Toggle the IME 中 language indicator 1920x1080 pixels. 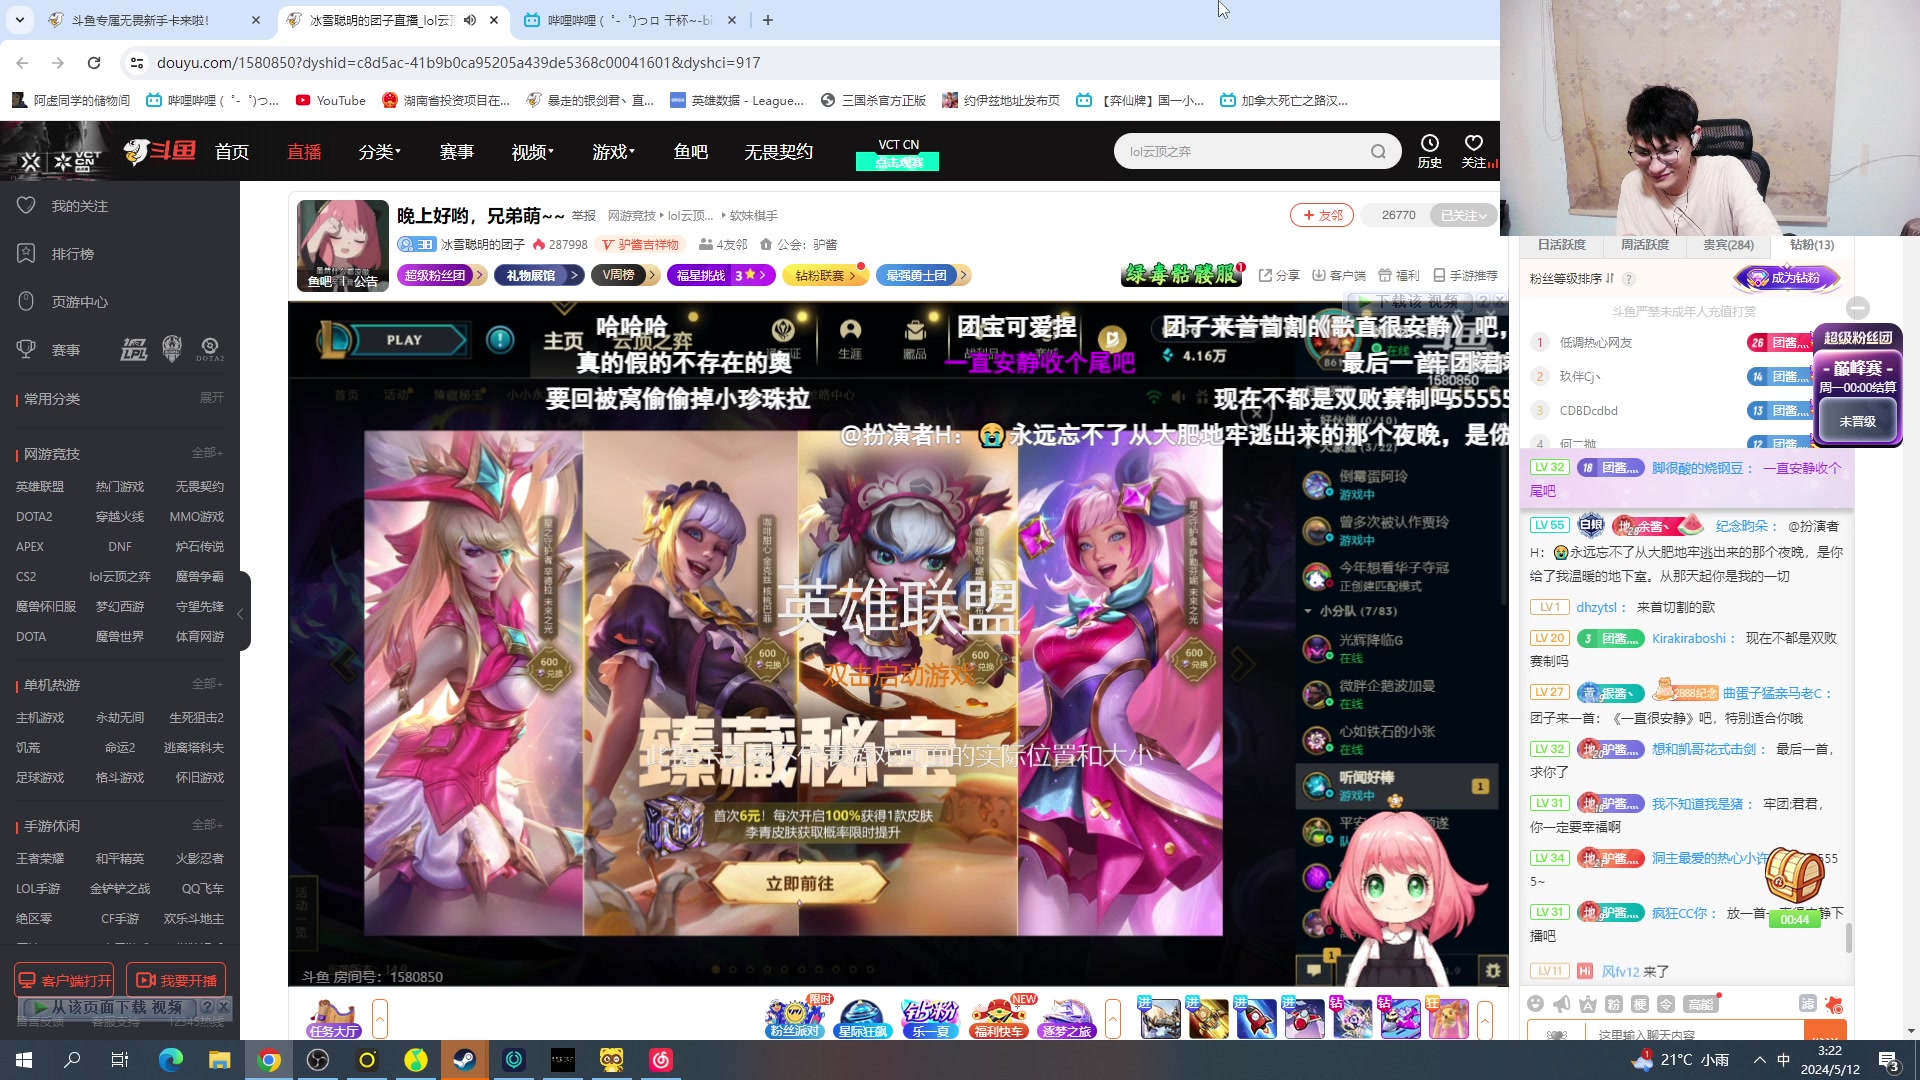point(1784,1060)
